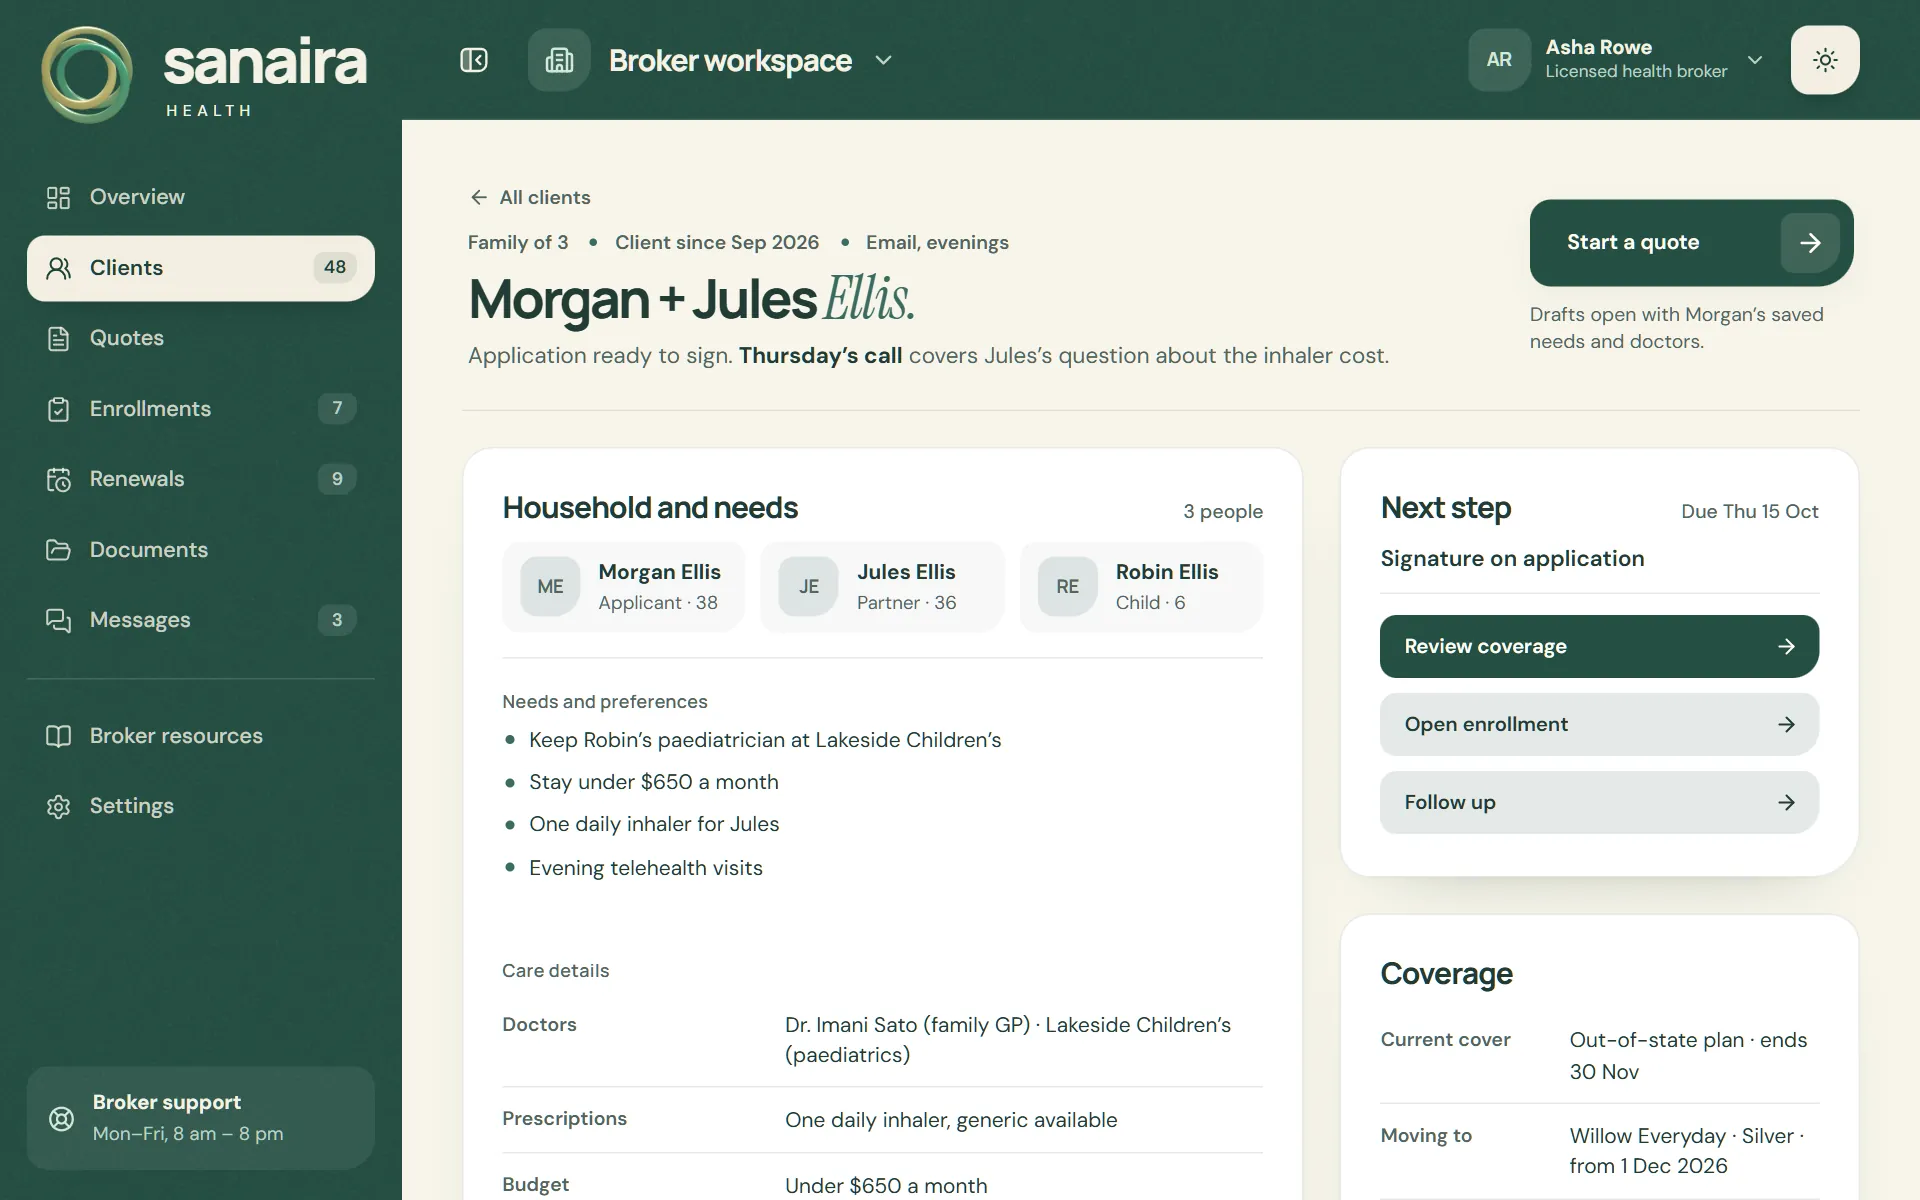Click 'Out-of-state plan · ends 30 Nov' value
Image resolution: width=1920 pixels, height=1200 pixels.
click(1688, 1055)
